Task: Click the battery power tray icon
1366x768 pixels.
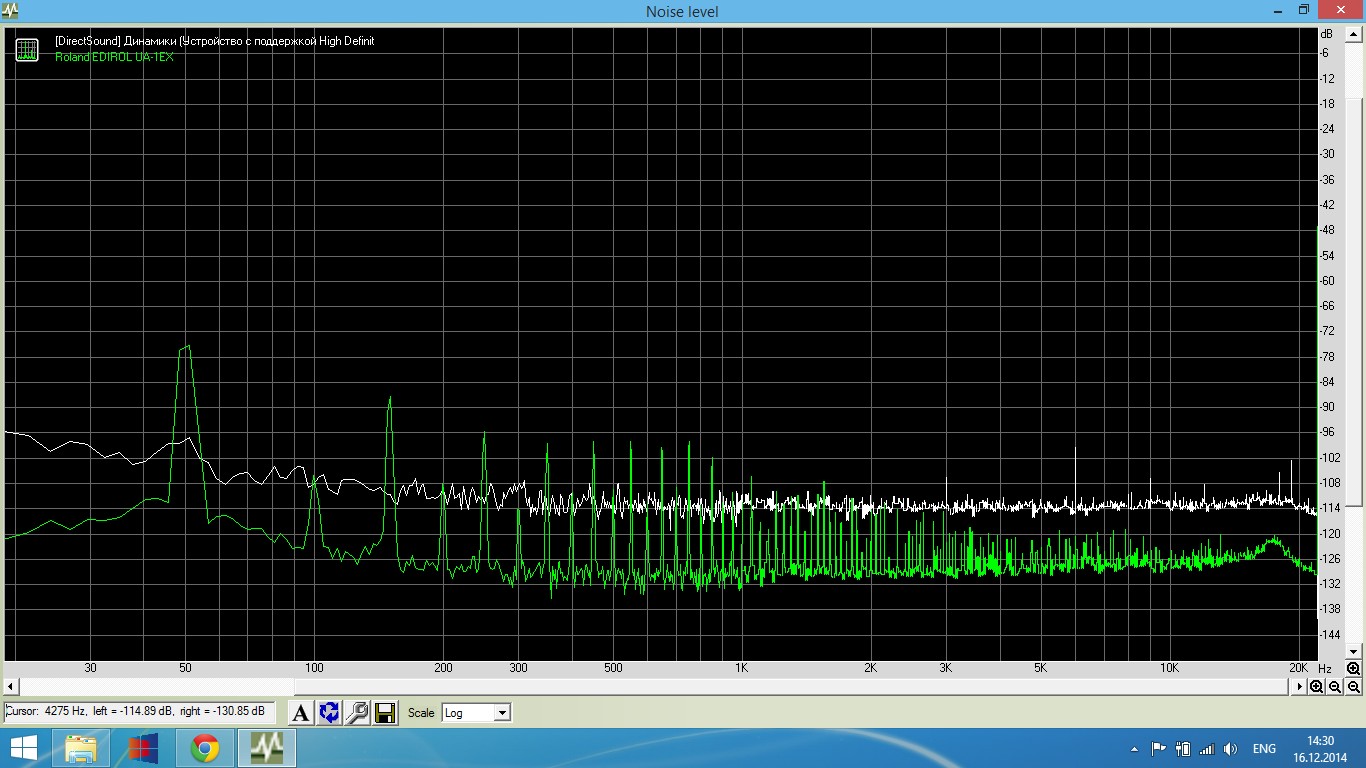Action: coord(1183,748)
